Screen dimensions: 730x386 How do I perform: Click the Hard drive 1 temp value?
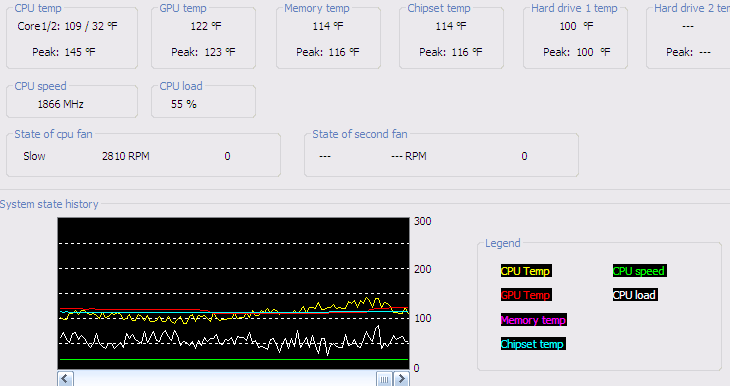[x=576, y=27]
